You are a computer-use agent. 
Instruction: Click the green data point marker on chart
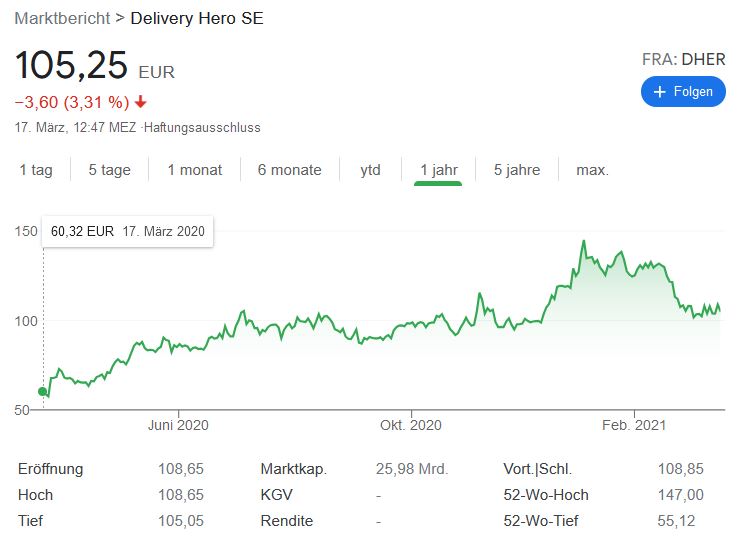coord(43,392)
